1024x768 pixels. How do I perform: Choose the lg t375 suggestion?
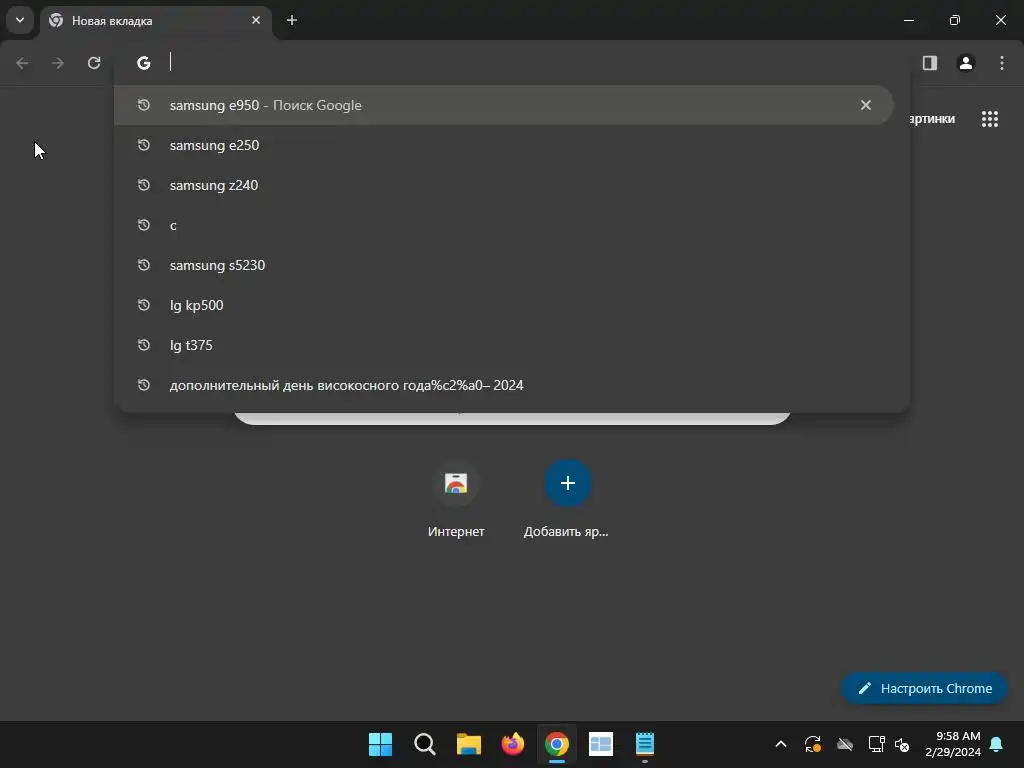504,345
